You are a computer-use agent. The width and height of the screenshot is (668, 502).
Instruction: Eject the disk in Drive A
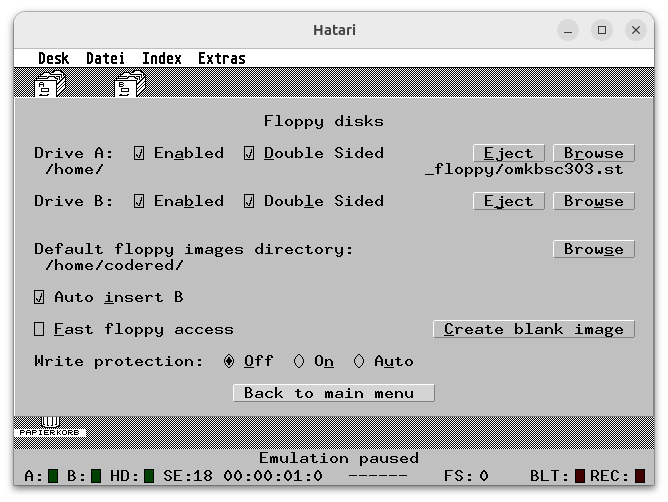(509, 153)
